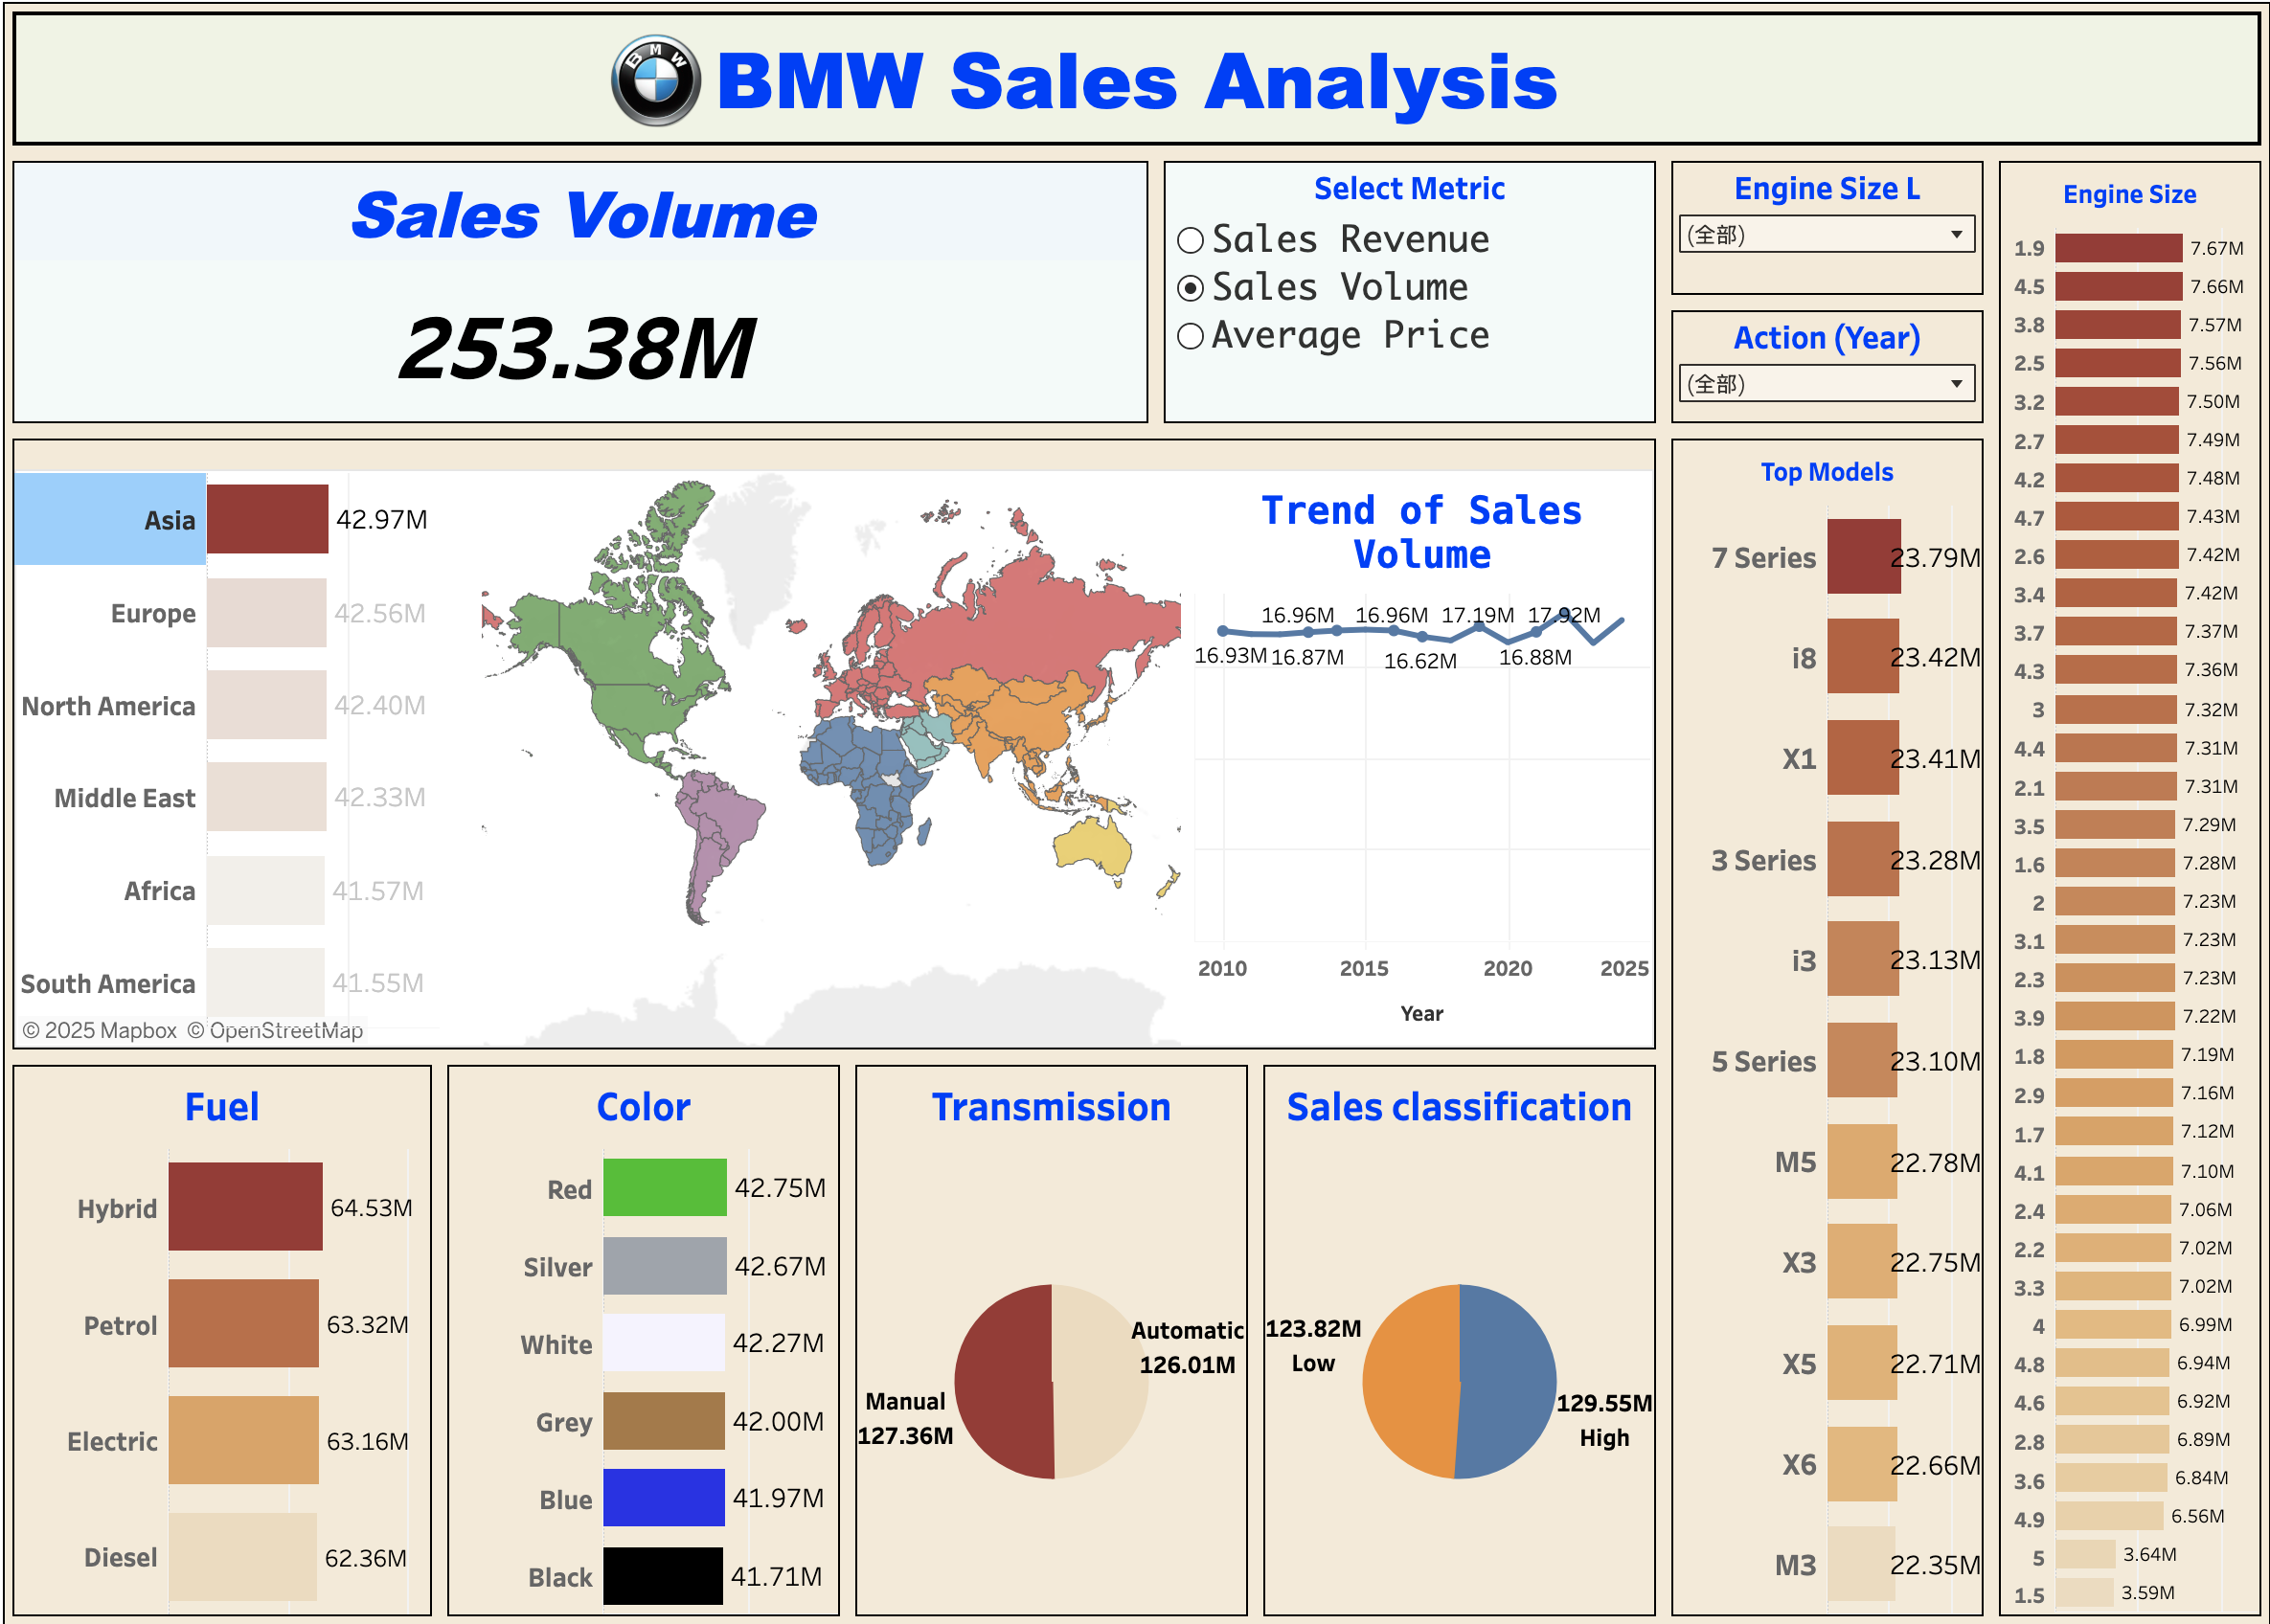Open the OpenStreetMap attribution link
The image size is (2270, 1624).
[271, 1029]
